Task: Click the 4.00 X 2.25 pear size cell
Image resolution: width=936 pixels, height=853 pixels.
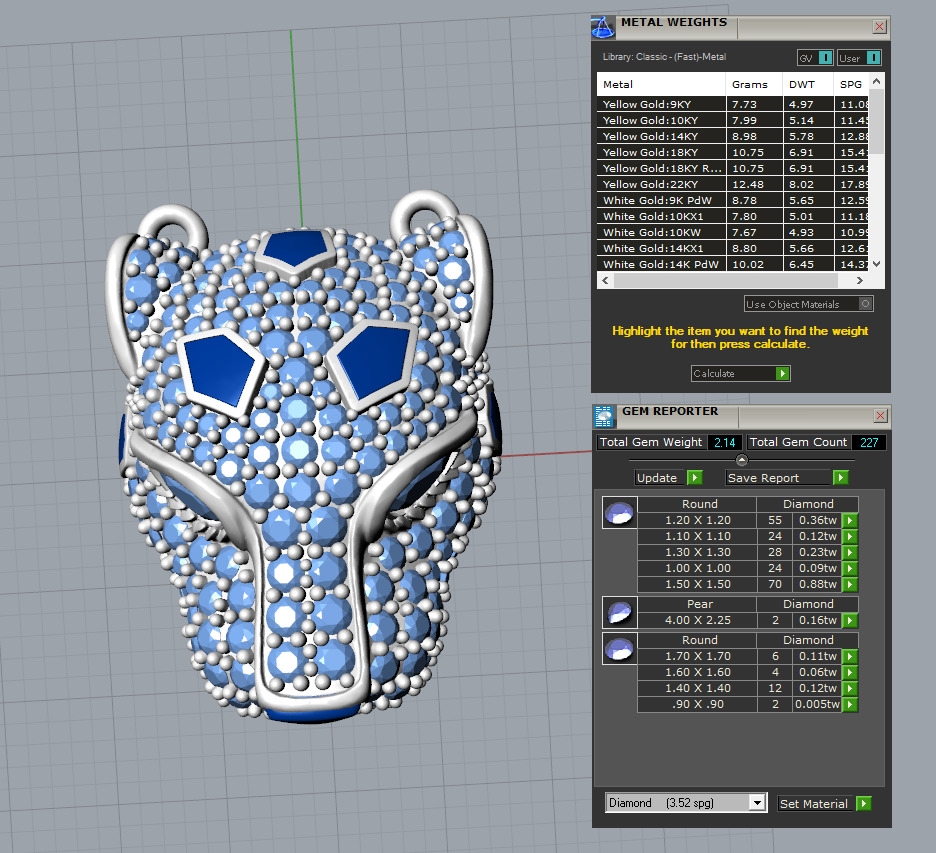Action: pos(697,620)
